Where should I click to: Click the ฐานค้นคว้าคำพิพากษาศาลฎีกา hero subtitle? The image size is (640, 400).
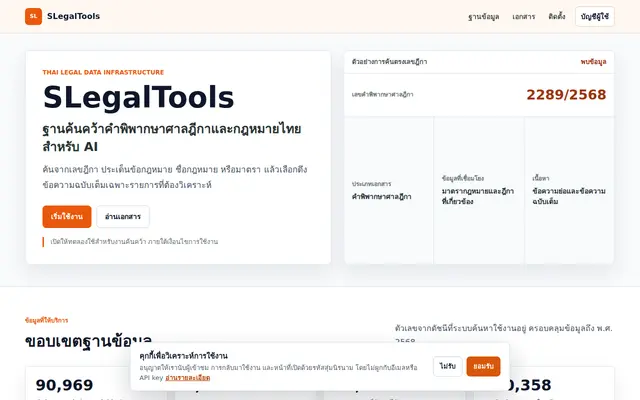pos(172,138)
